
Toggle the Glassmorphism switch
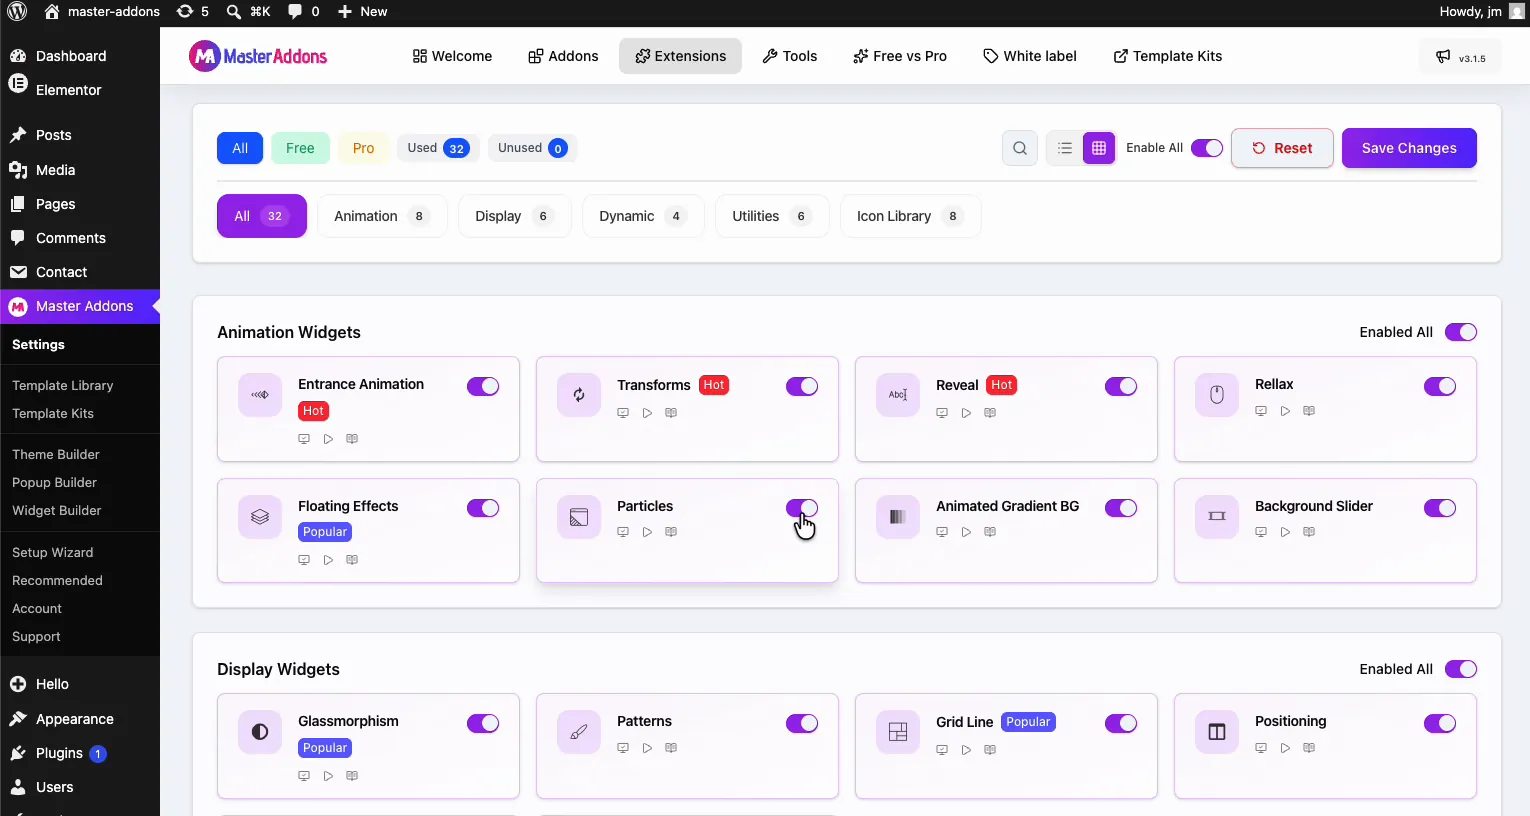tap(483, 723)
